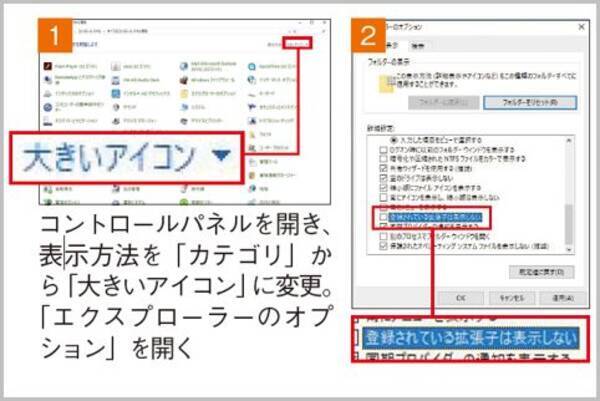Image resolution: width=600 pixels, height=401 pixels.
Task: Open エクスプローラーのオプション item
Action: coord(208,93)
